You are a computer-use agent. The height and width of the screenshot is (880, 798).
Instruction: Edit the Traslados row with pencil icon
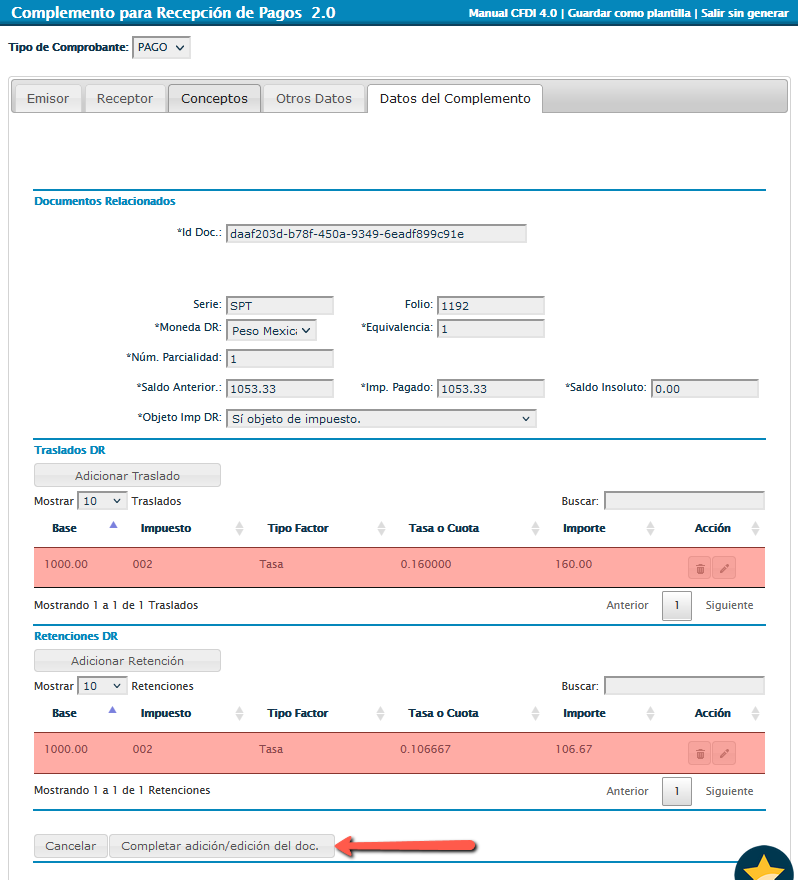725,568
